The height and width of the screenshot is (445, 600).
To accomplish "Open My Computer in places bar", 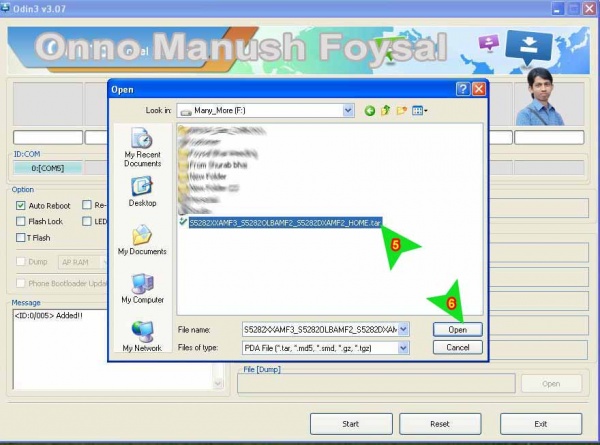I will pos(142,289).
